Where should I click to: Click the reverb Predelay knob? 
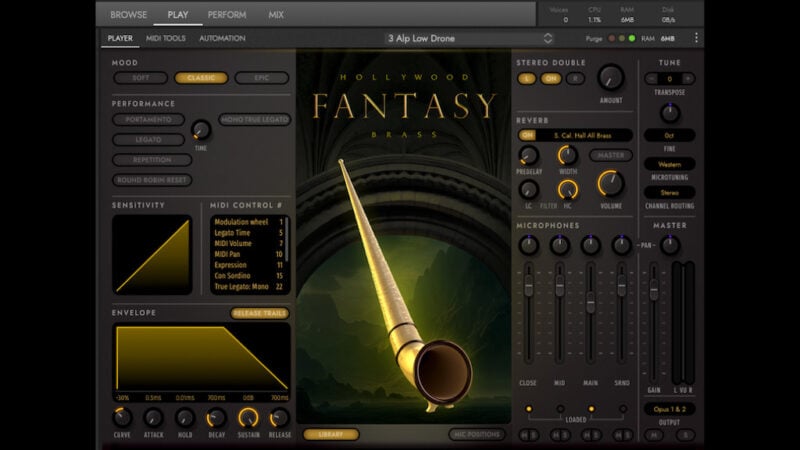coord(529,155)
